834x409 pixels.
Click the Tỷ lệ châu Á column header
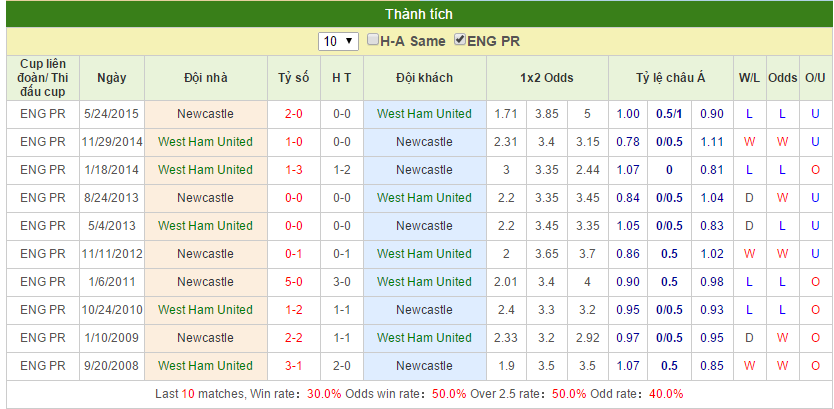[x=671, y=78]
